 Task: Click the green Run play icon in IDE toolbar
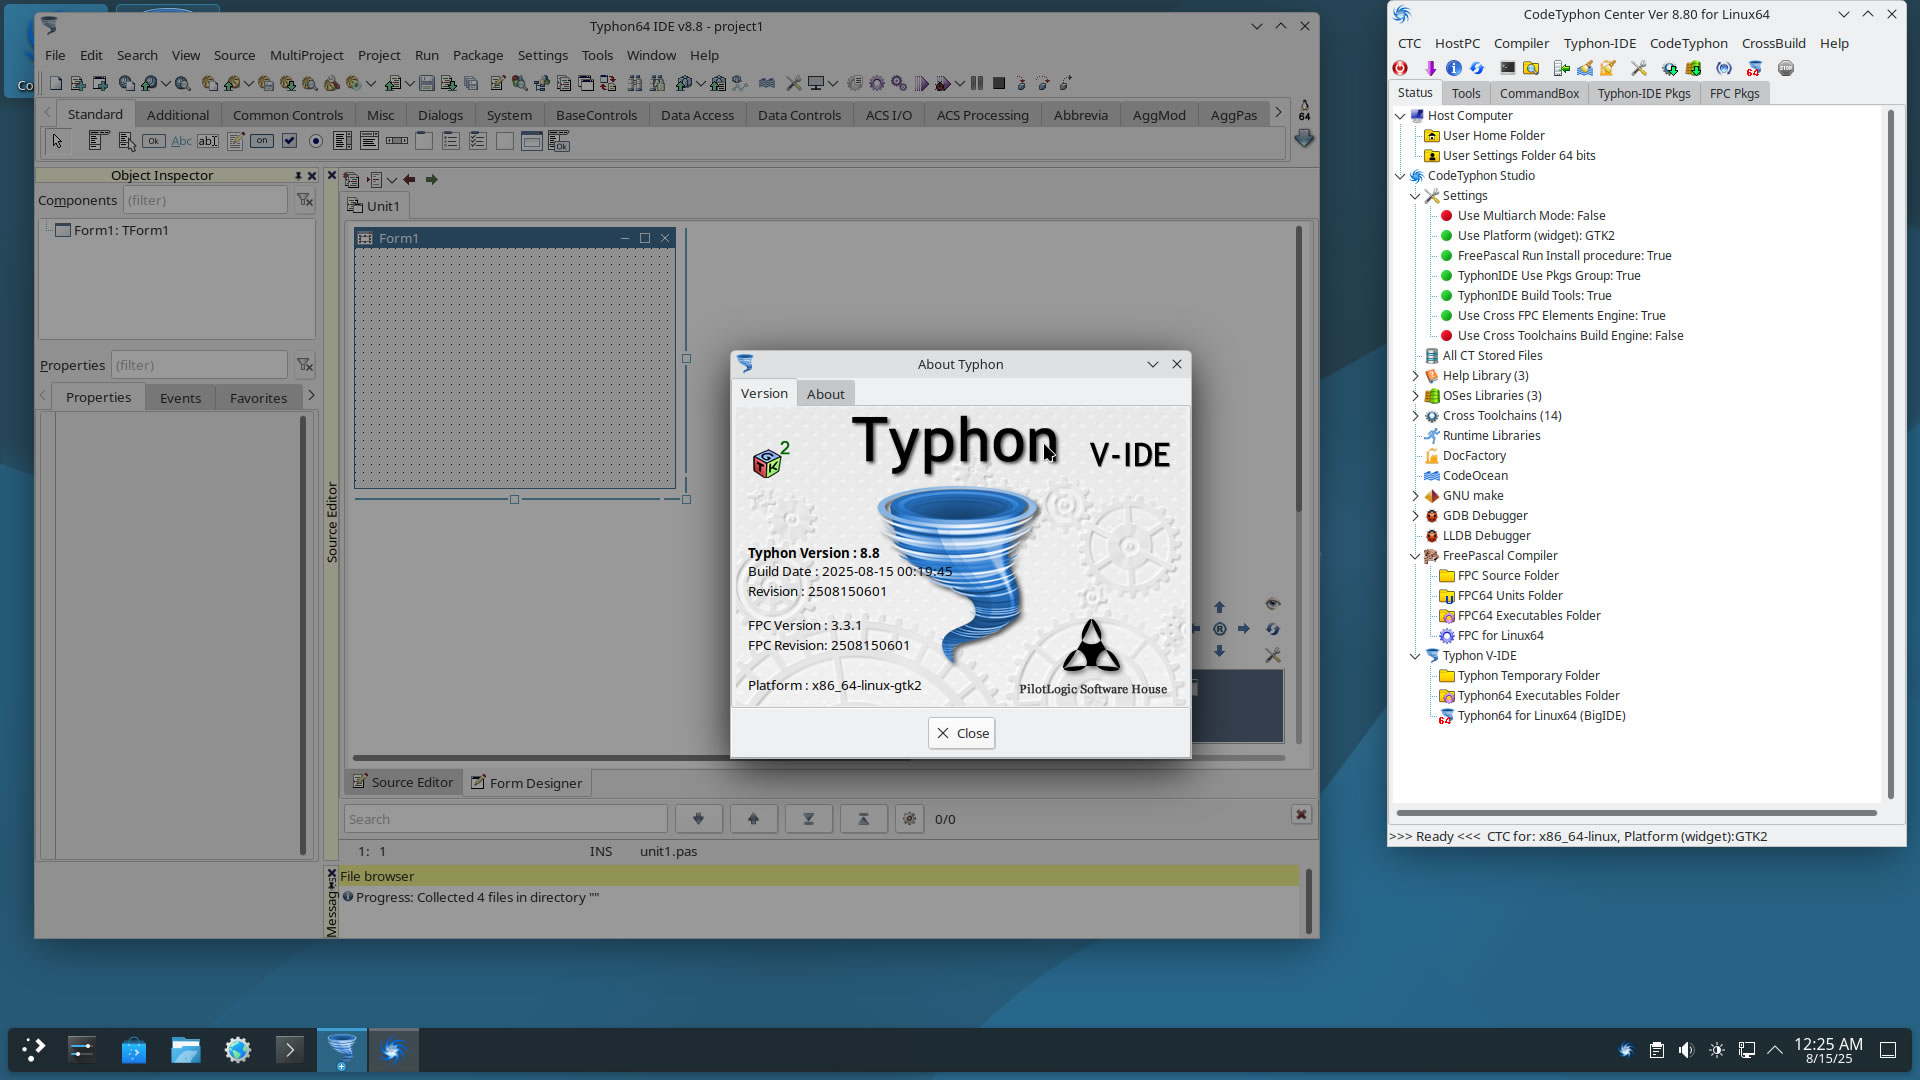[x=921, y=84]
